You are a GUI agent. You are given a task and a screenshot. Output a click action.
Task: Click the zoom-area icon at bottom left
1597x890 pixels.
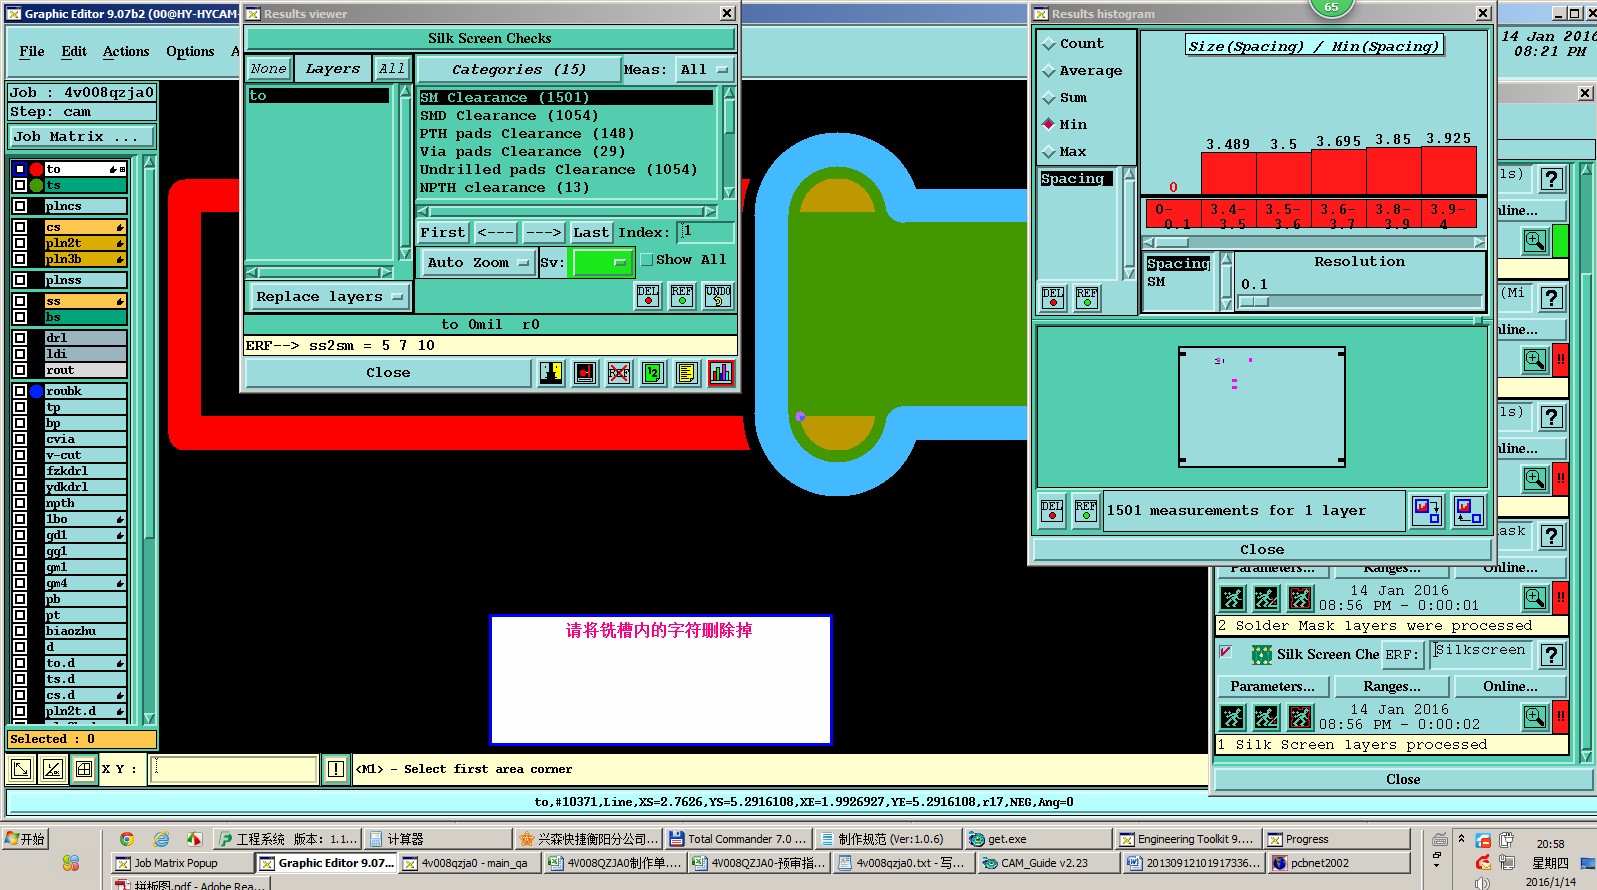click(20, 769)
